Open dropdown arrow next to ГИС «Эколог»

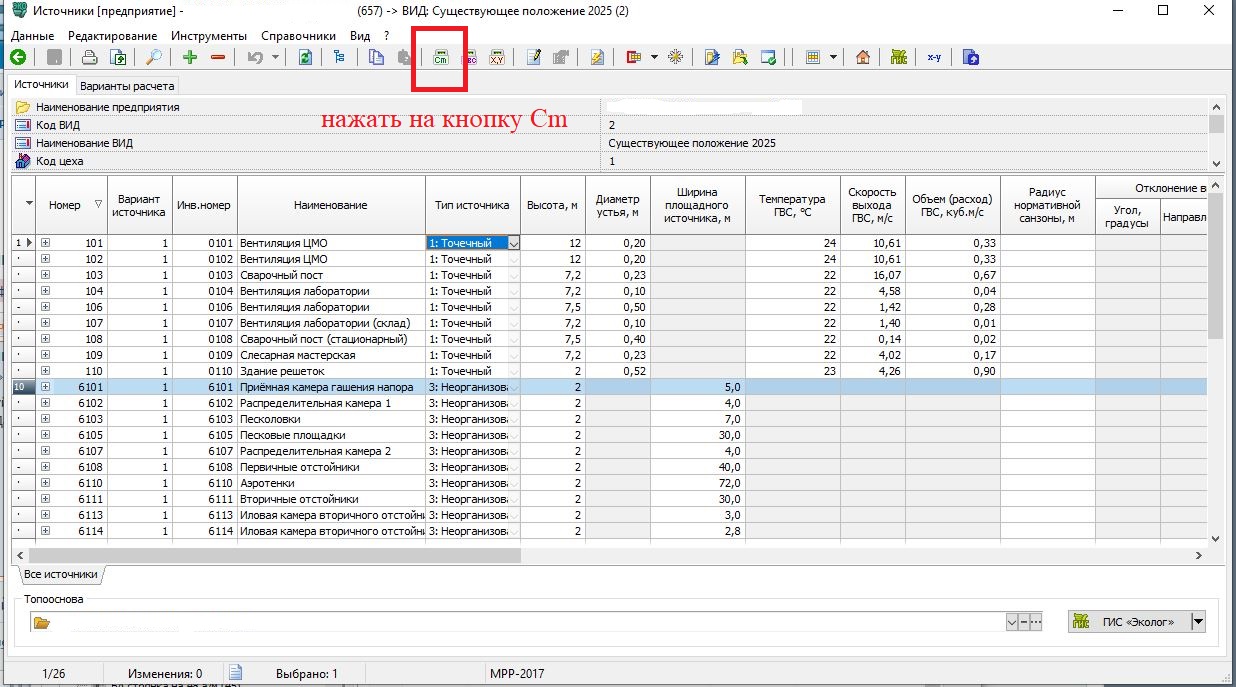pyautogui.click(x=1198, y=622)
